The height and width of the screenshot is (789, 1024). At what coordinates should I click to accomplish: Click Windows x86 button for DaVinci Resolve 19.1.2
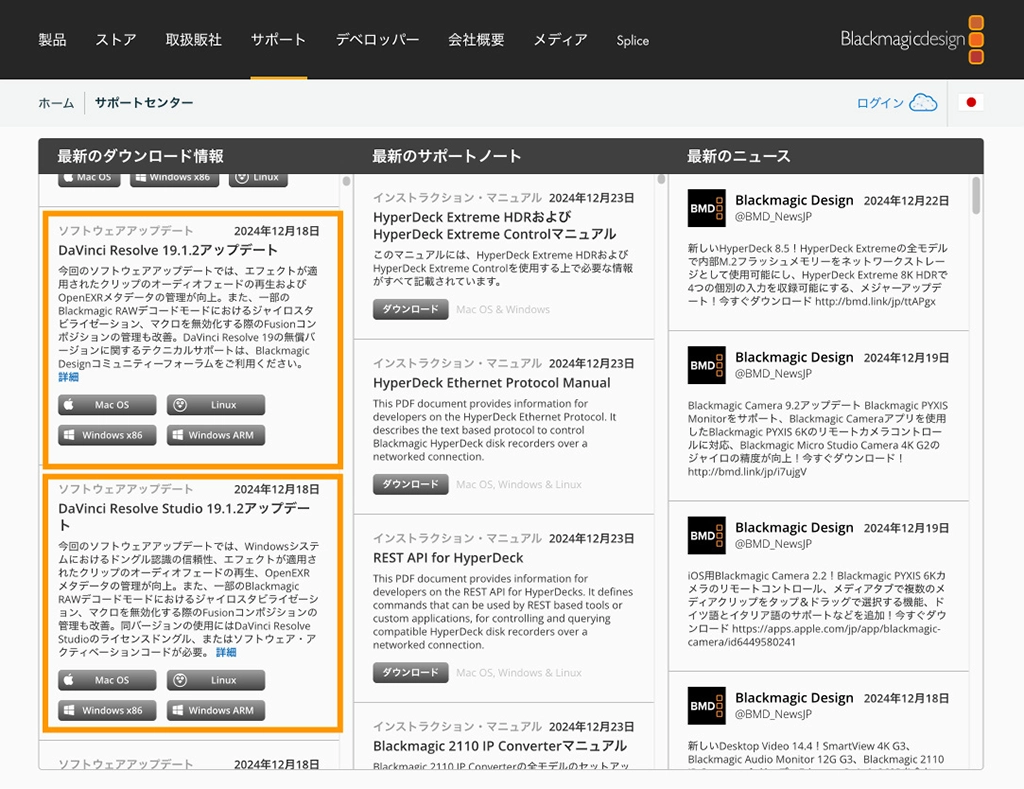107,435
